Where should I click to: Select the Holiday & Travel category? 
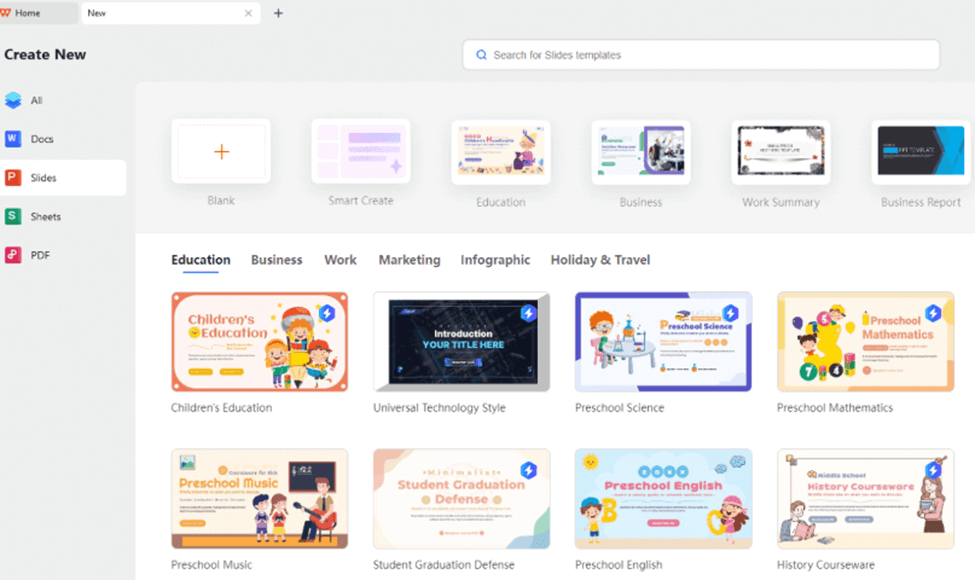coord(600,259)
